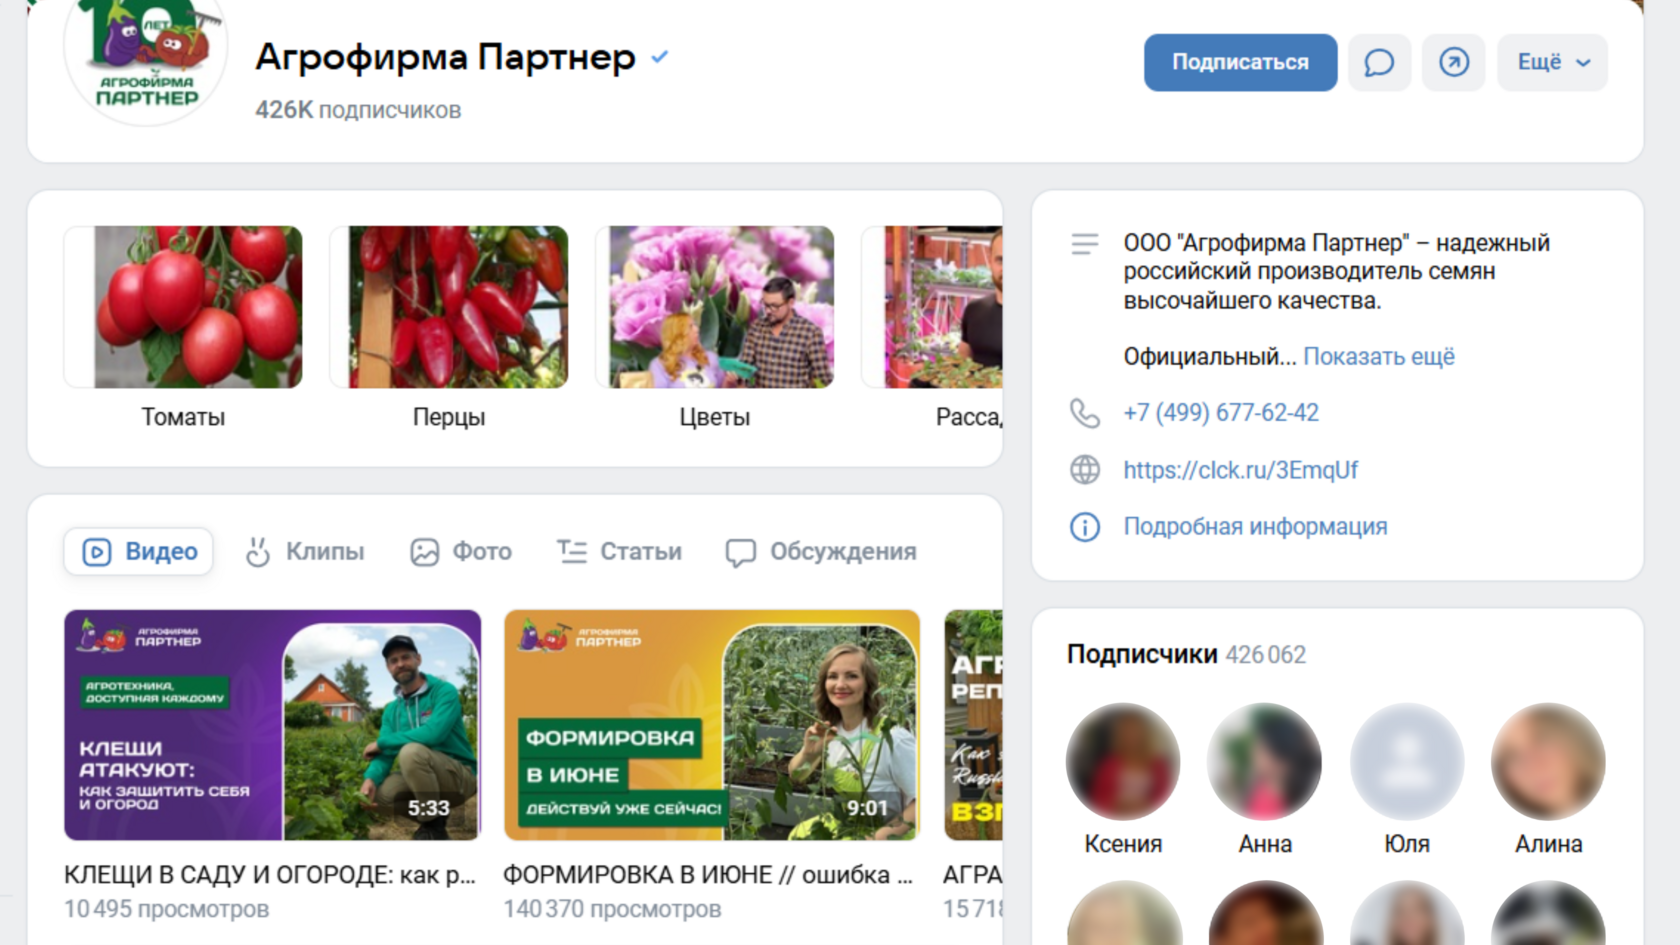This screenshot has width=1680, height=945.
Task: Click the globe website icon
Action: [x=1085, y=470]
